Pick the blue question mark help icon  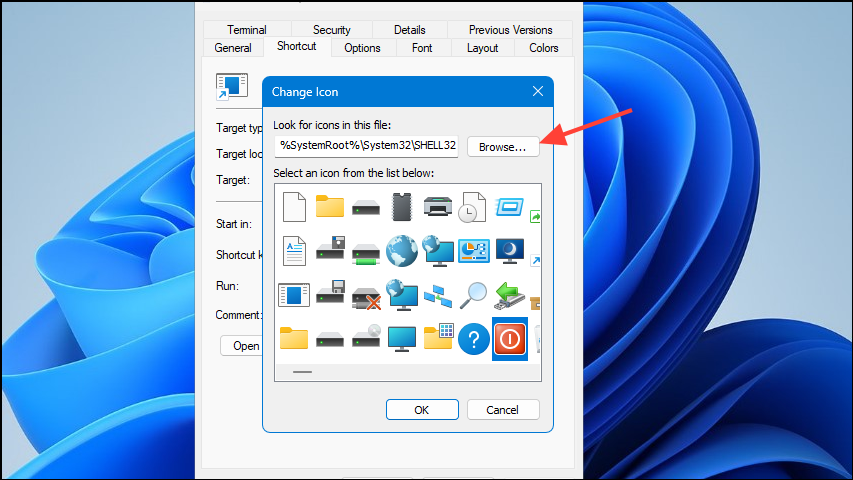click(x=473, y=339)
